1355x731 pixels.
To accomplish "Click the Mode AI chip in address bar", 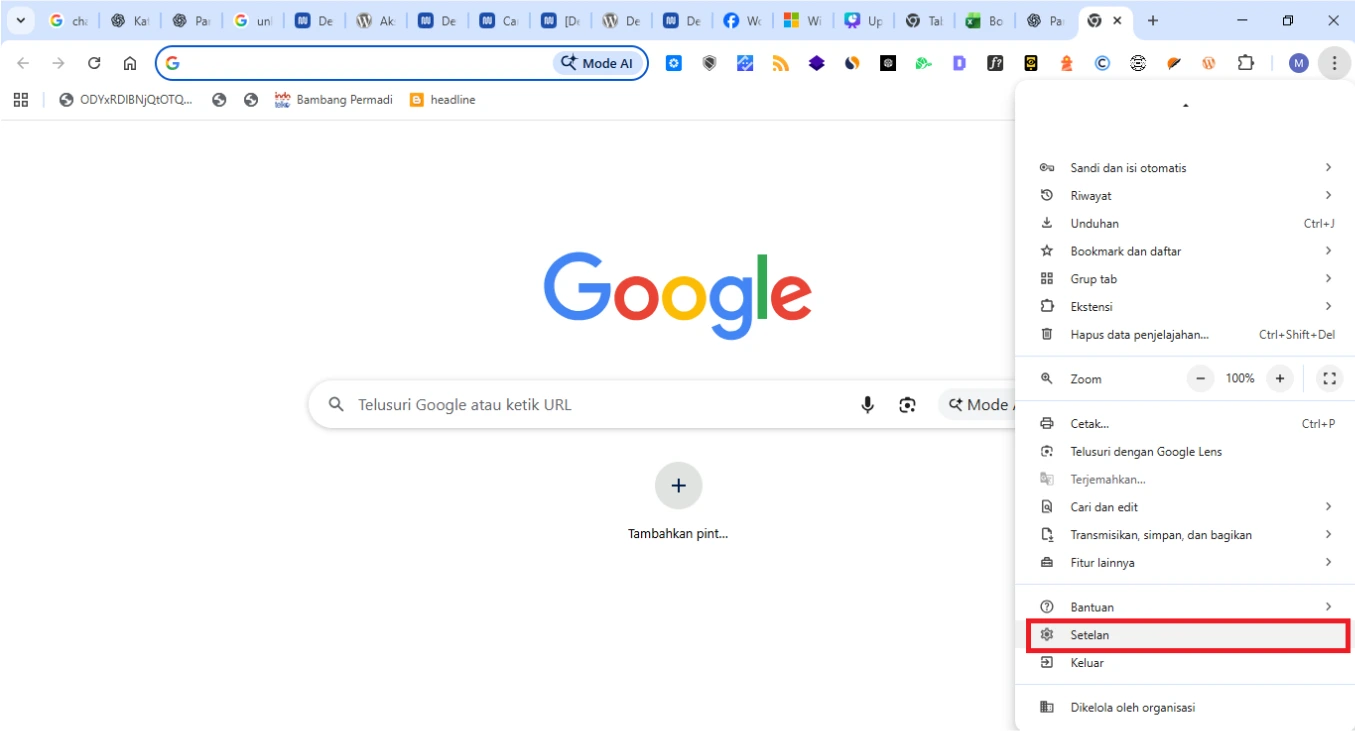I will pos(597,63).
